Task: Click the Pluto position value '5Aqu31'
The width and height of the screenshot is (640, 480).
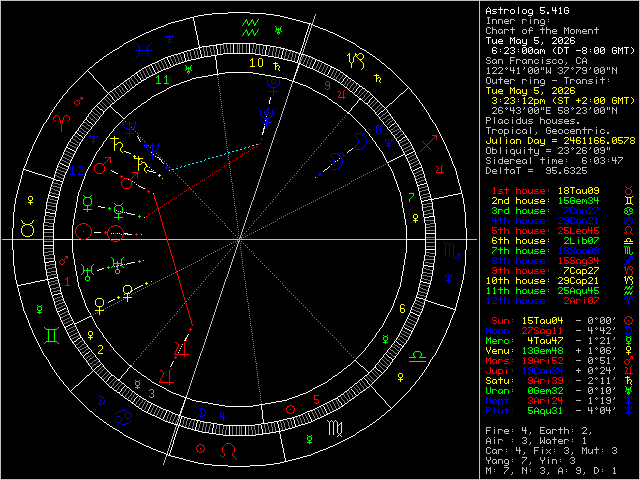Action: pos(545,411)
